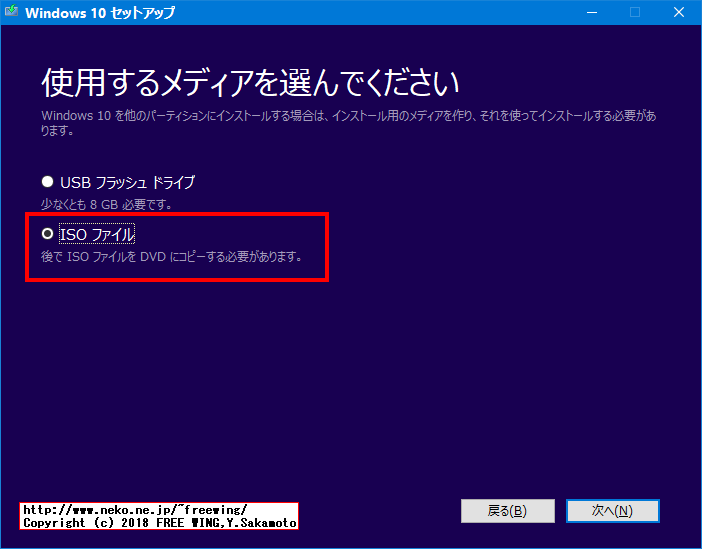Close the Windows 10 セットアップ window

tap(679, 13)
